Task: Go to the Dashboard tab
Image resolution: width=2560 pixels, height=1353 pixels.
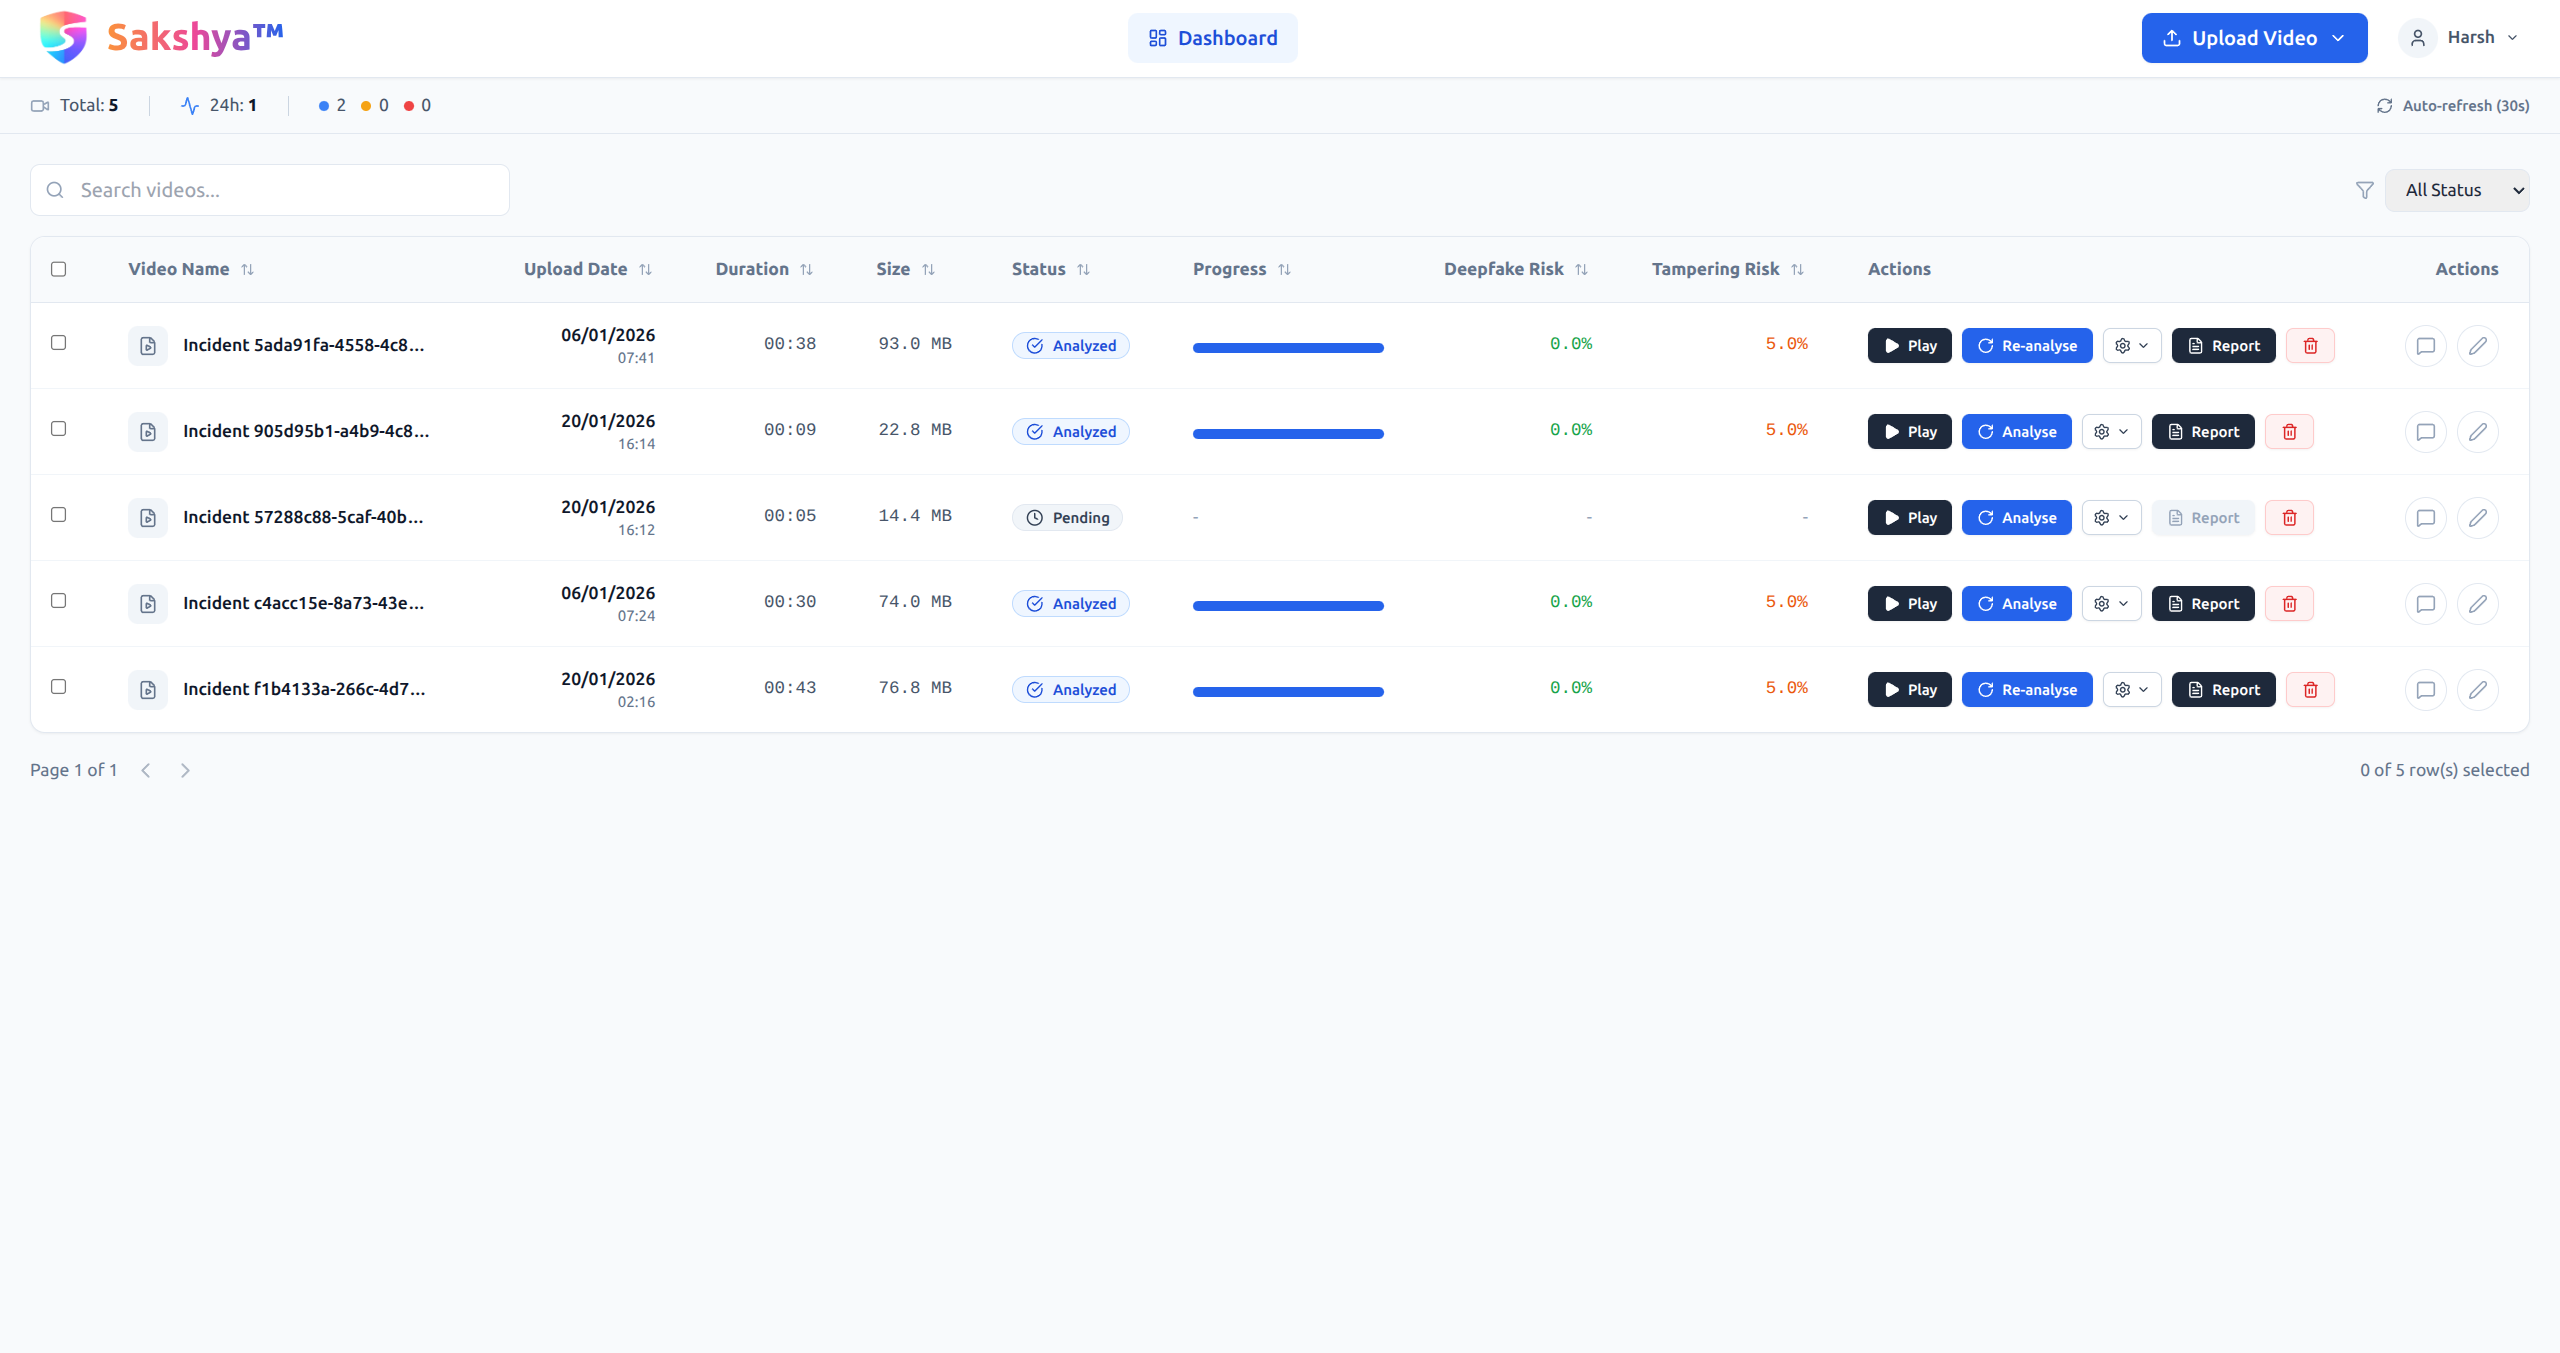Action: click(1212, 38)
